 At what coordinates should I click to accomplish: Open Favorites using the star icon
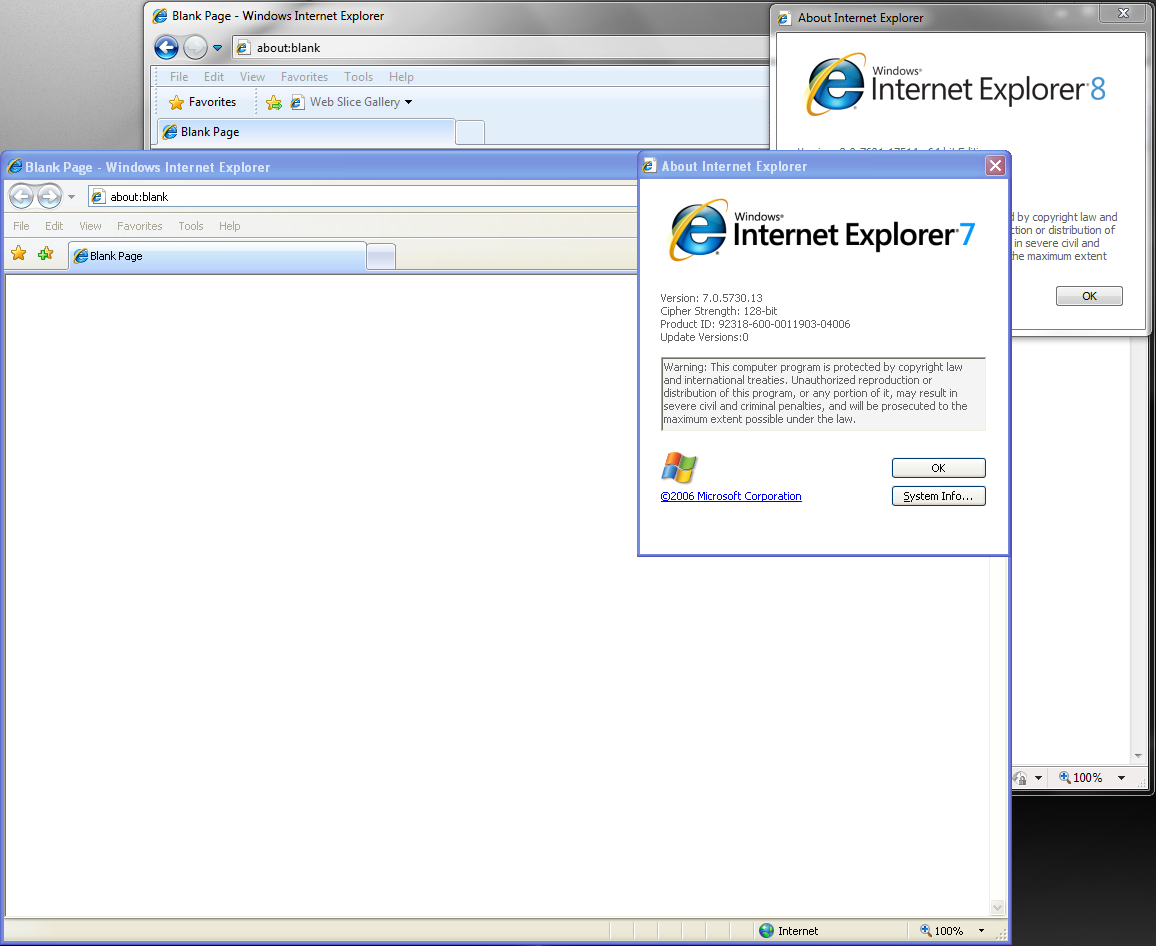(18, 255)
